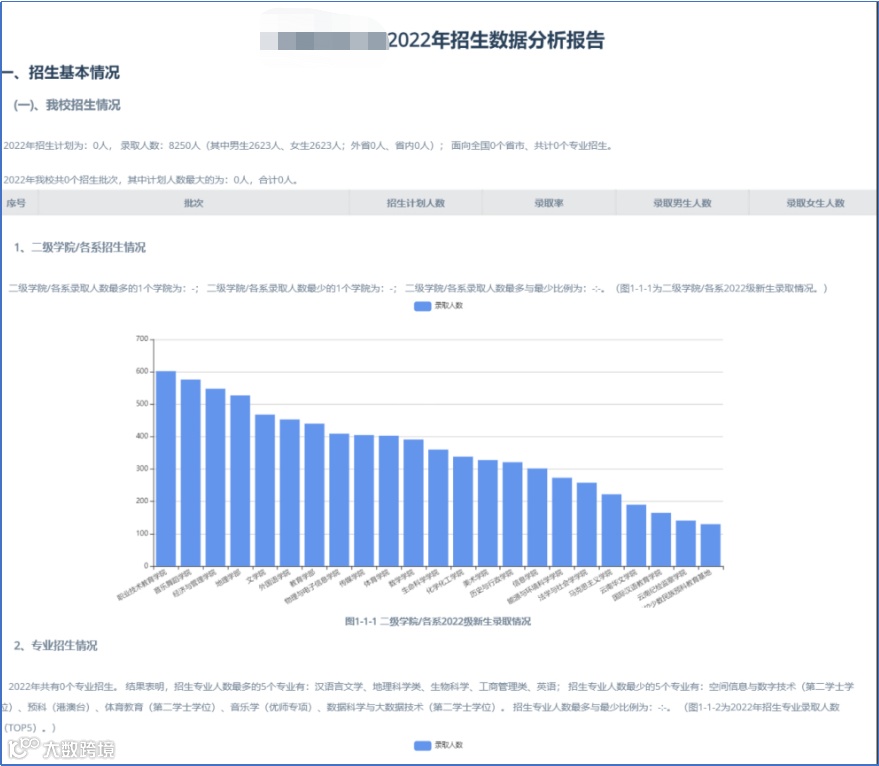Click the heading 1、二级学院/各系招生情况

pos(80,247)
